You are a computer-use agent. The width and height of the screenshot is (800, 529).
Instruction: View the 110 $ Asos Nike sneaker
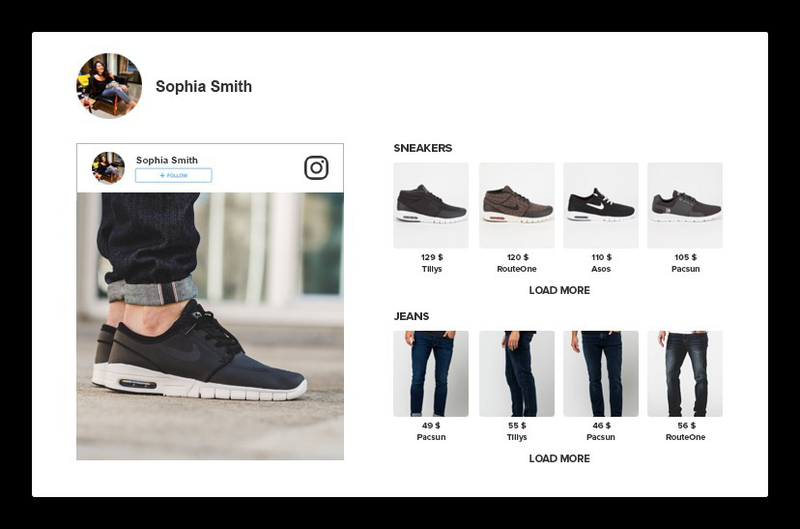point(601,206)
